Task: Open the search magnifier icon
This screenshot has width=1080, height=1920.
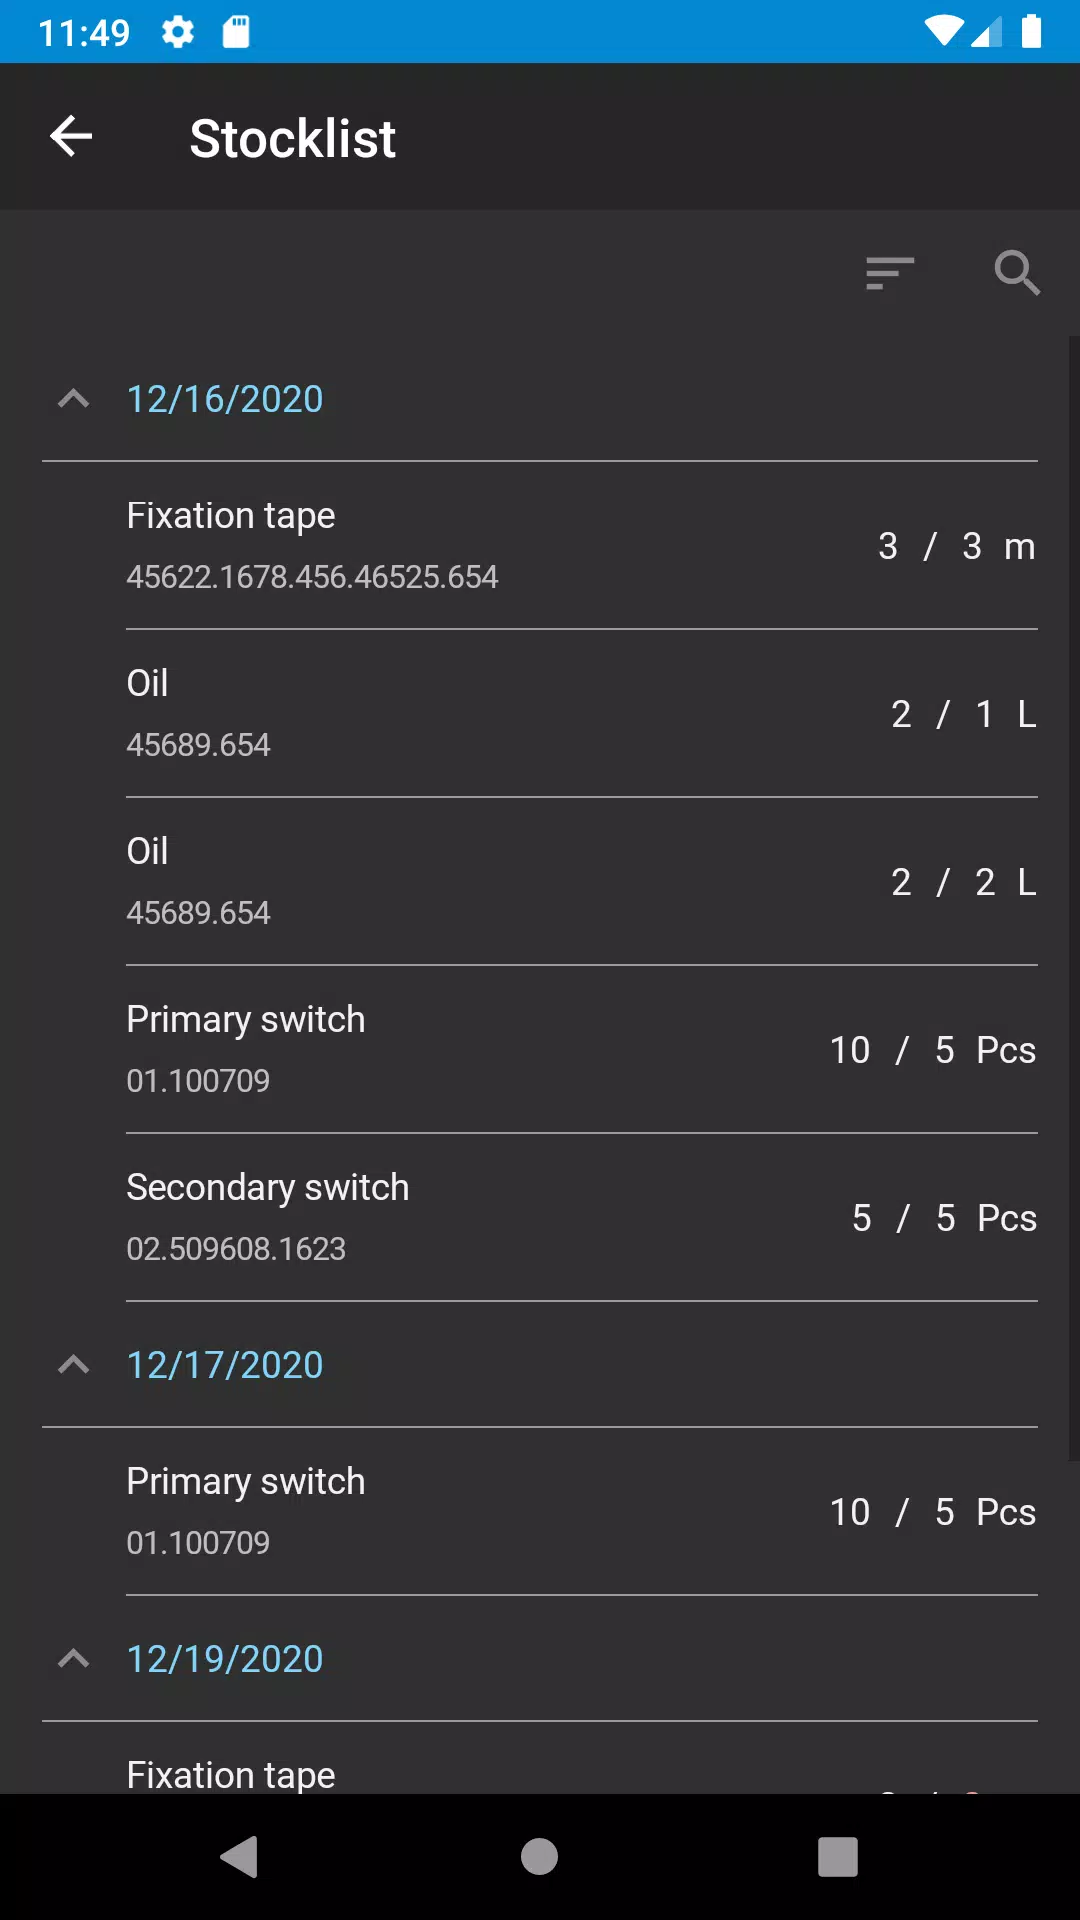Action: tap(1017, 273)
